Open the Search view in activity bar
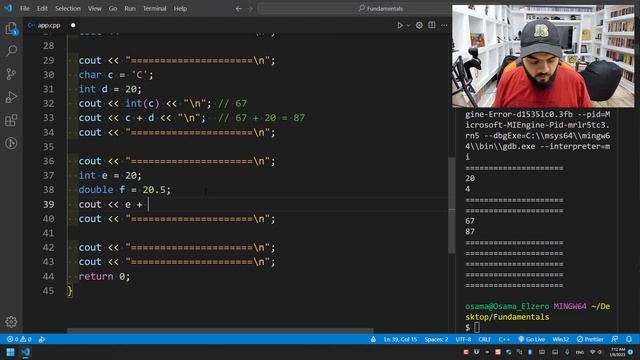The width and height of the screenshot is (640, 360). click(x=11, y=51)
